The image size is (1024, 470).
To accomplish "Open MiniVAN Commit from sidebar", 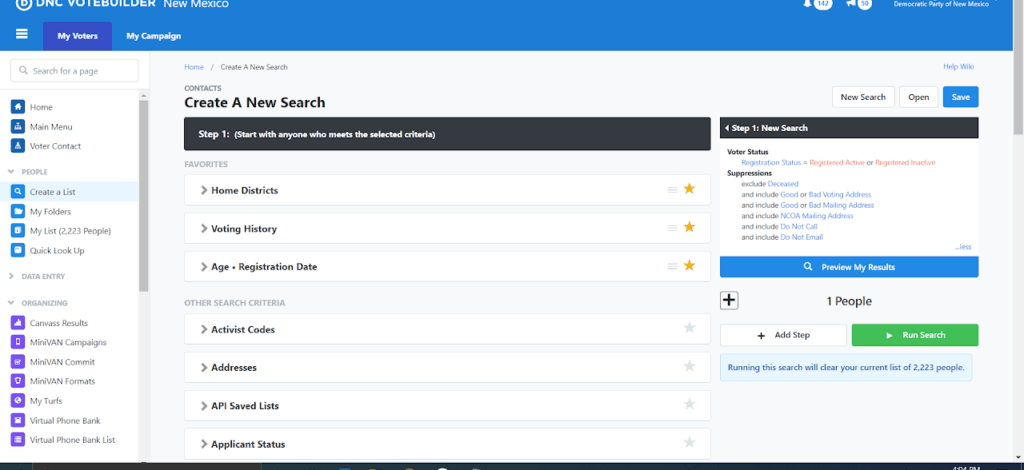I will tap(62, 362).
